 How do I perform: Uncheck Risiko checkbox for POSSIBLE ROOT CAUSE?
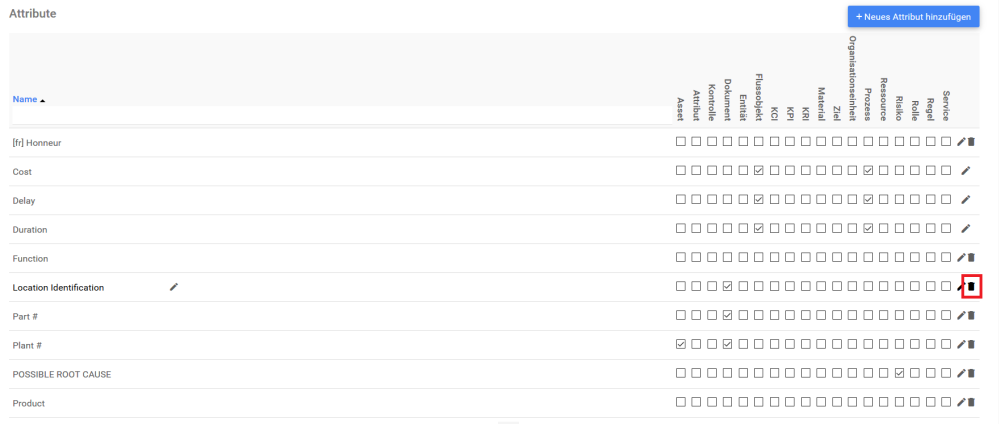point(899,374)
